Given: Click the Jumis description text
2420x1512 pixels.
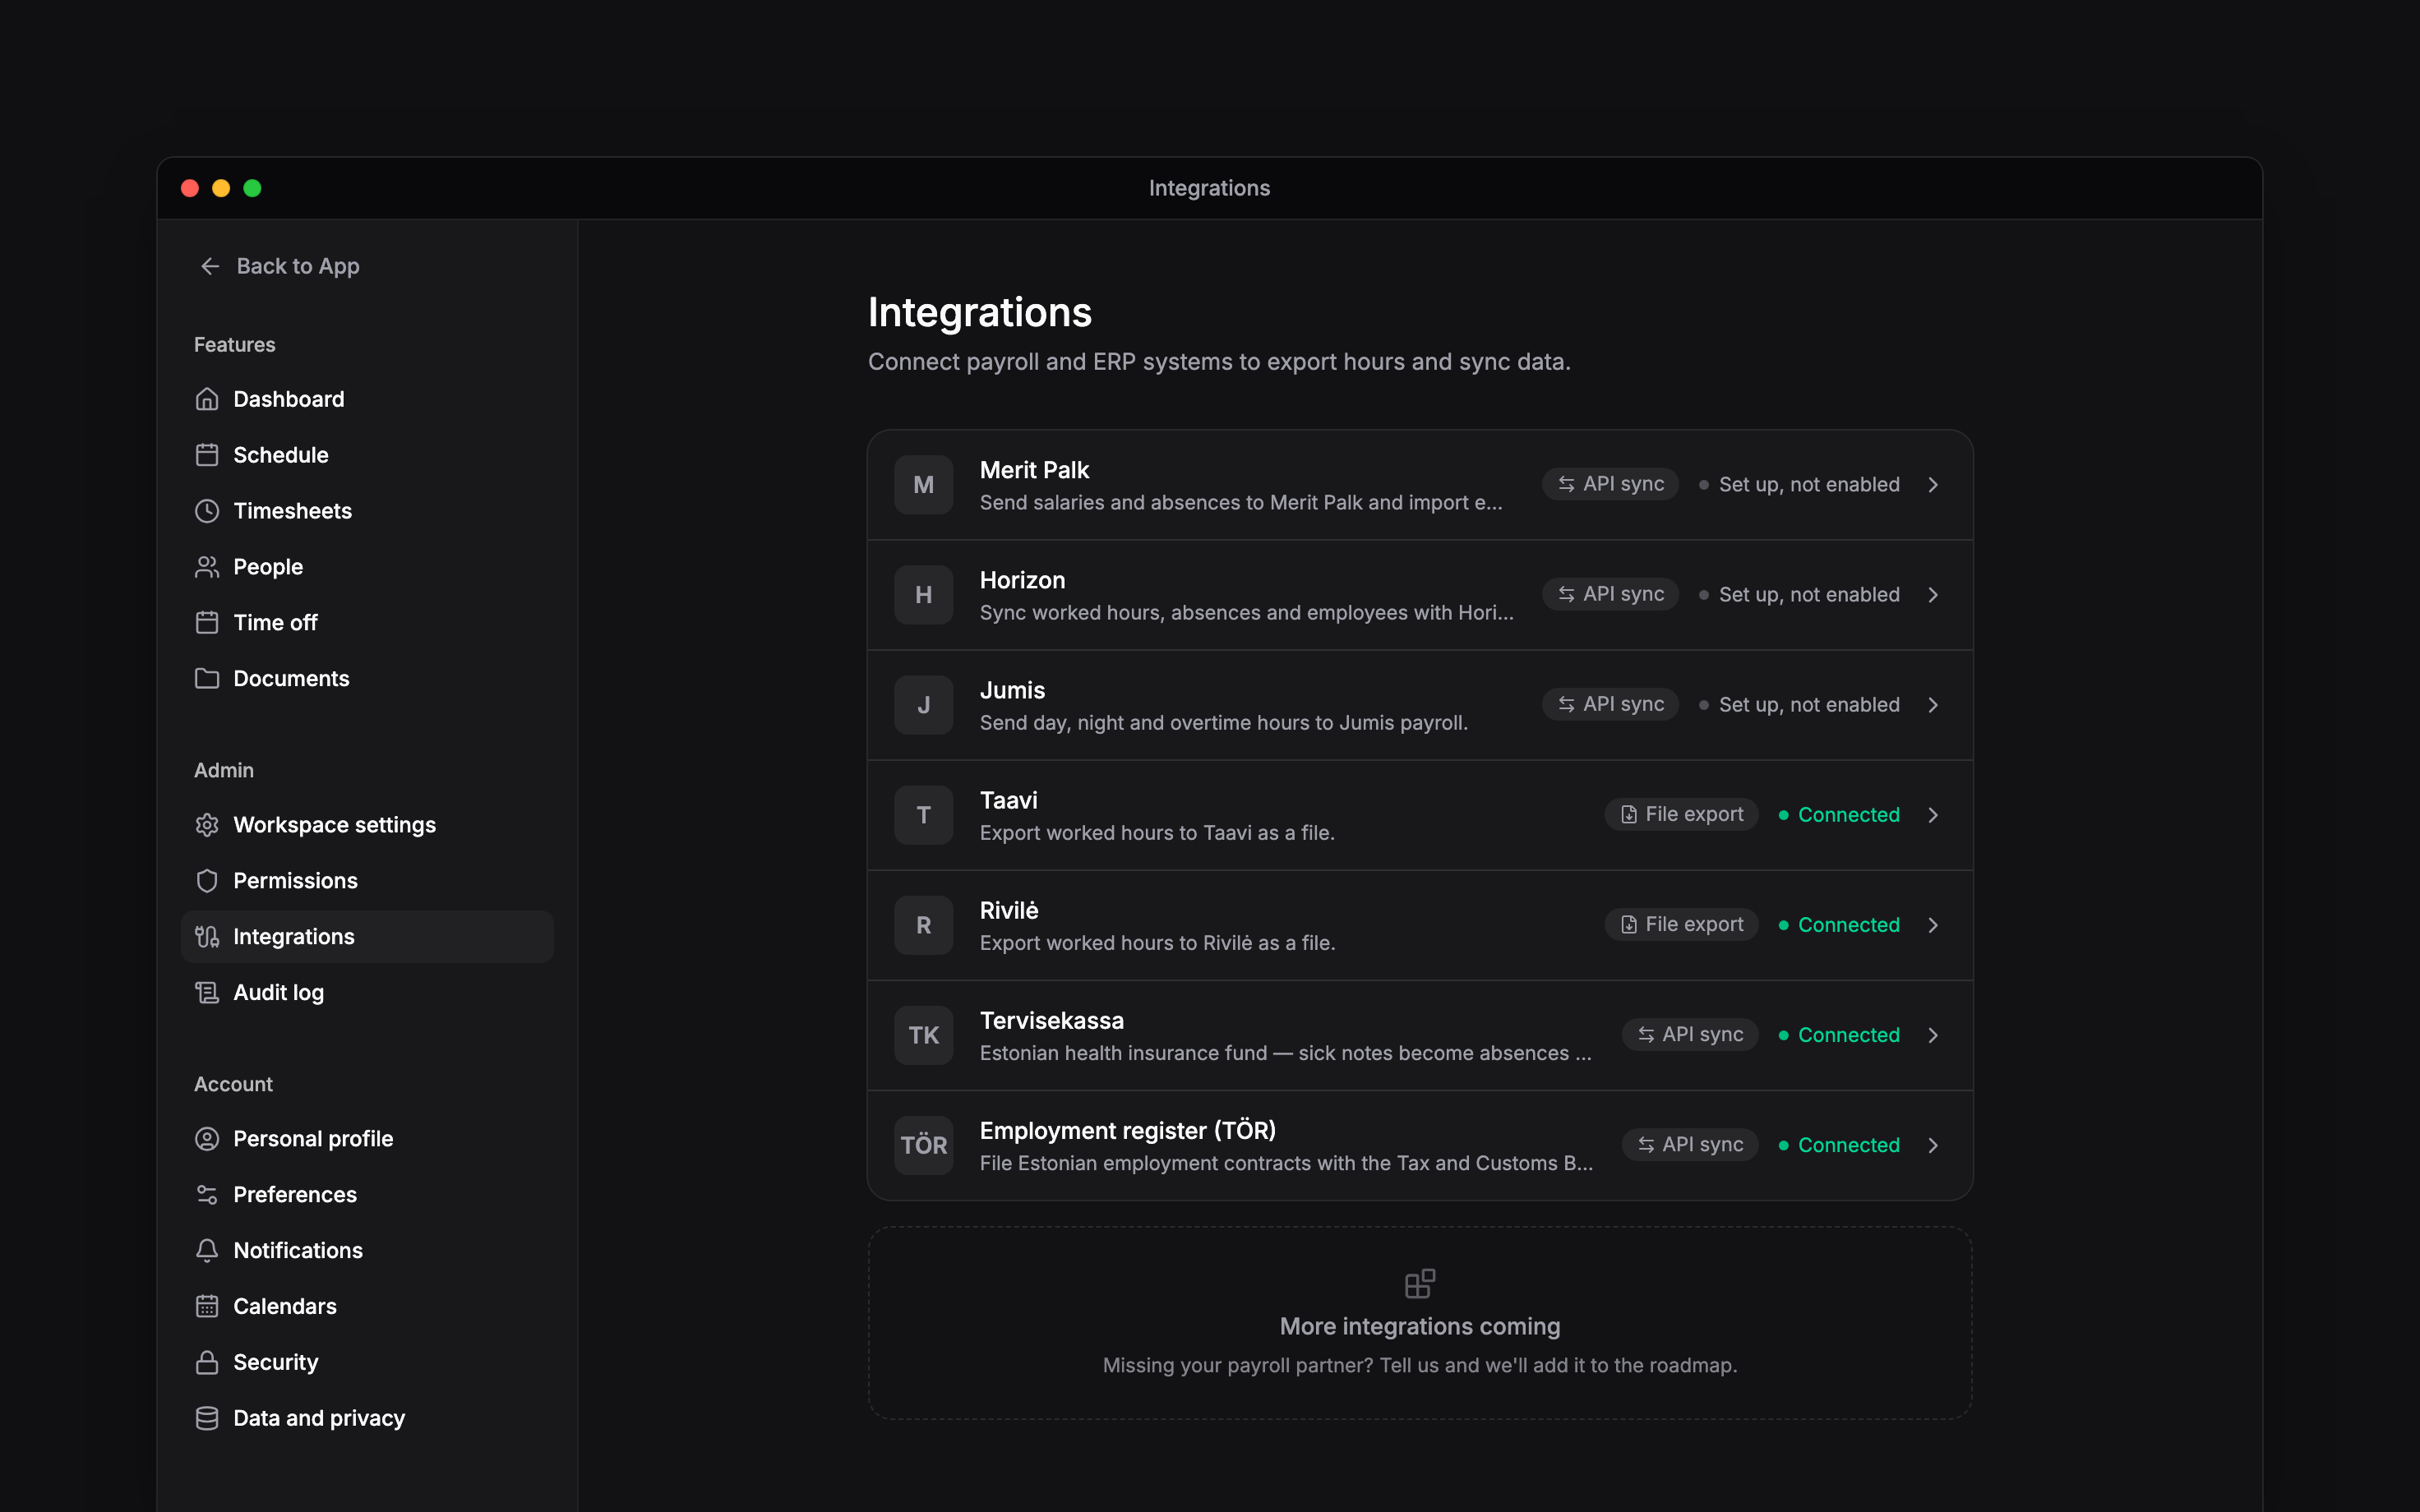Looking at the screenshot, I should [1223, 723].
